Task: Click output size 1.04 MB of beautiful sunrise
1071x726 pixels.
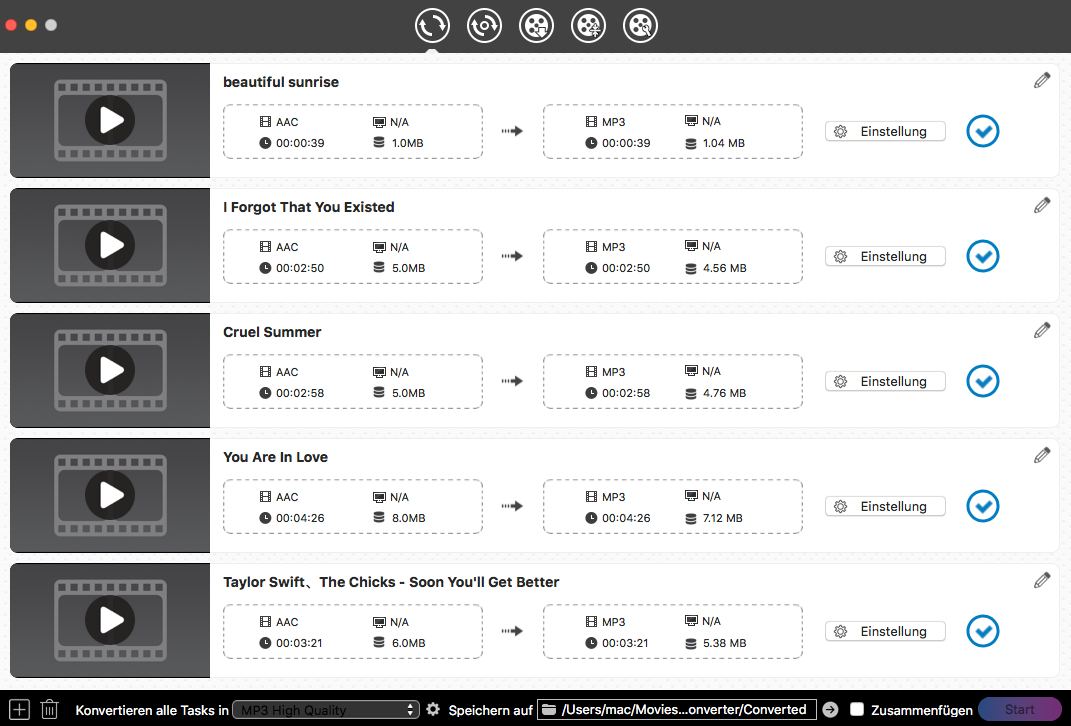Action: pos(723,143)
